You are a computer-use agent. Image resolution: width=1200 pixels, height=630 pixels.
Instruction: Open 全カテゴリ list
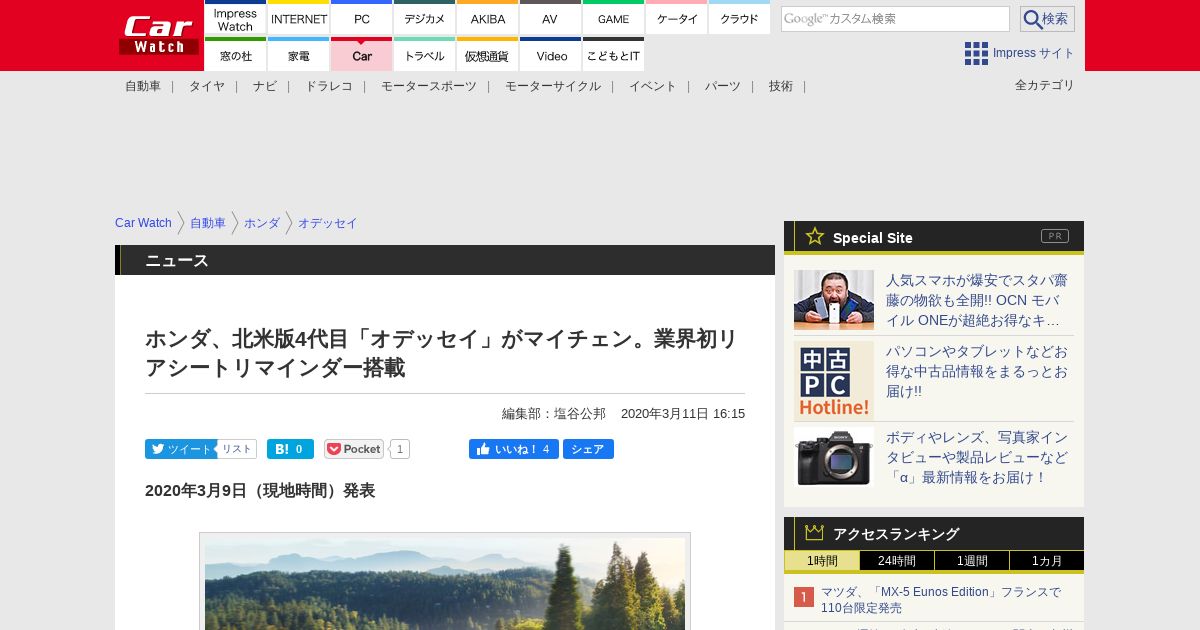[1045, 85]
